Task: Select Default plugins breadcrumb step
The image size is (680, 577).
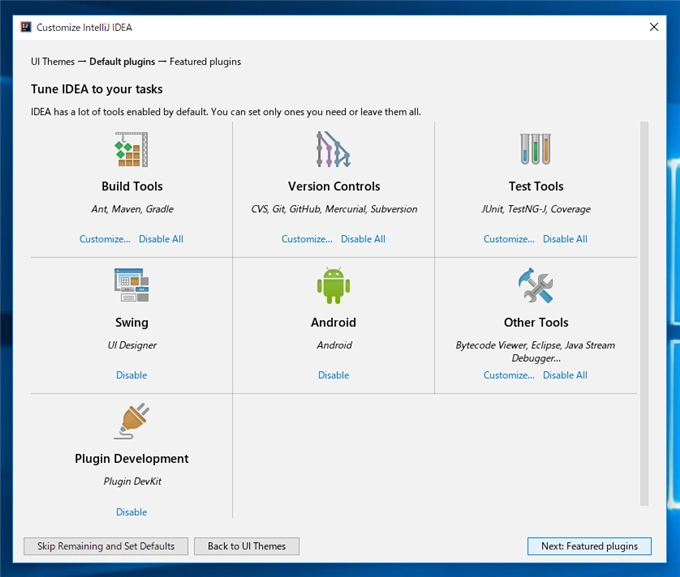Action: 122,62
